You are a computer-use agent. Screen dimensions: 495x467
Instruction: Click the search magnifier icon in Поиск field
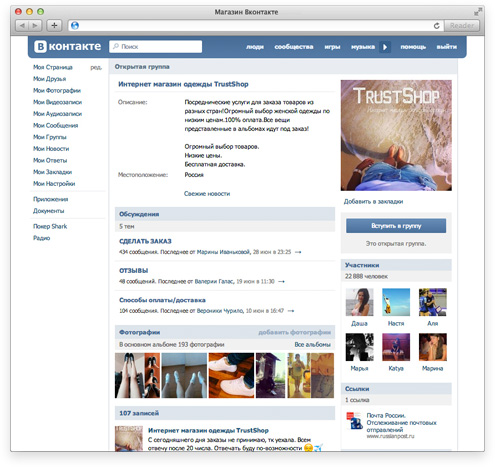116,46
